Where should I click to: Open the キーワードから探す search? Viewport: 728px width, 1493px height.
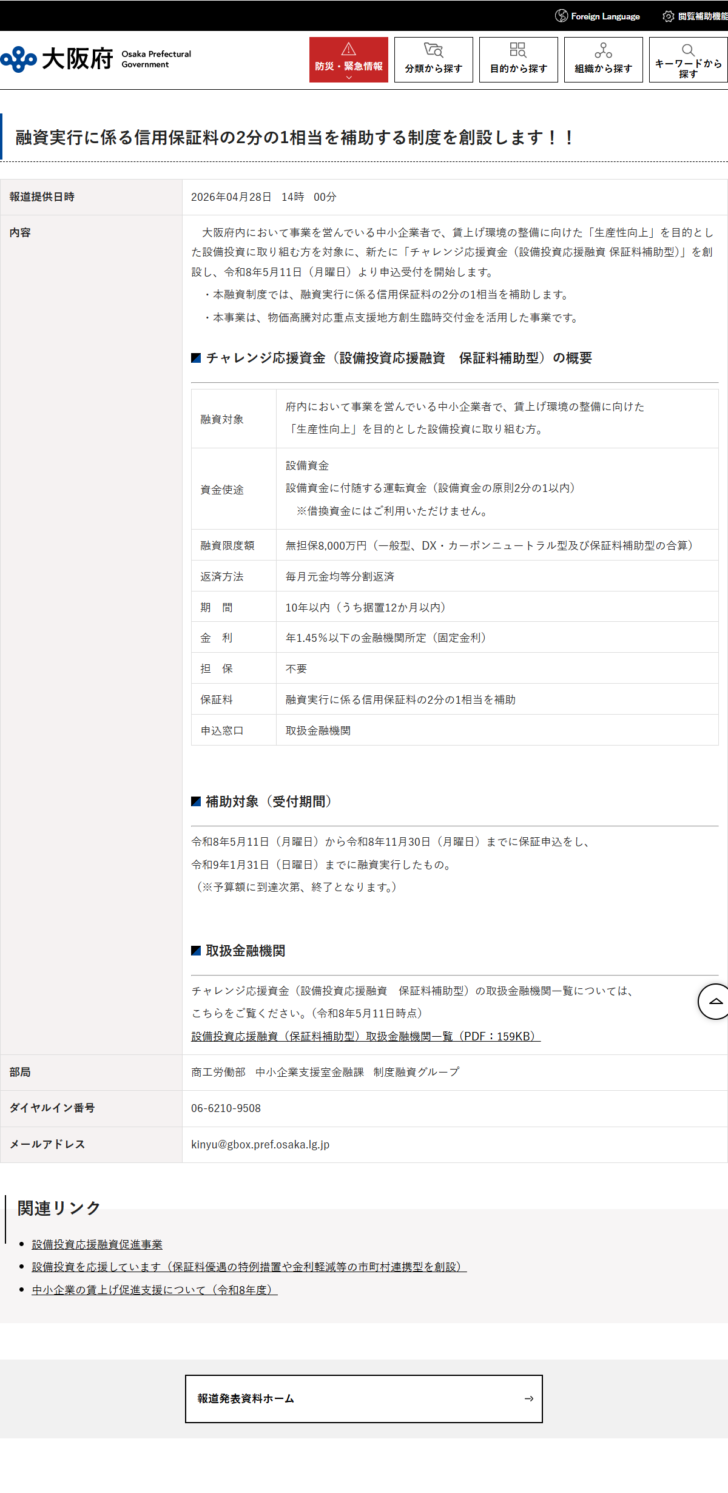[x=688, y=60]
